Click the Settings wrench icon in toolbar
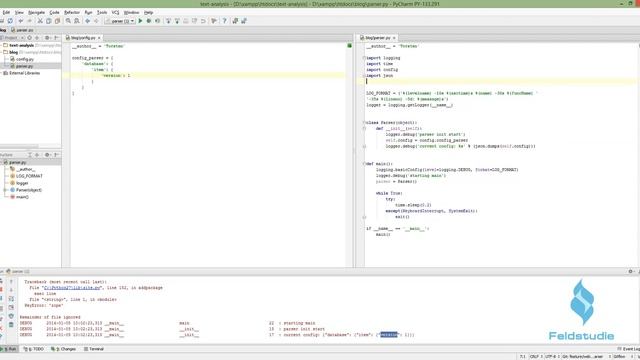This screenshot has height=360, width=640. click(214, 21)
